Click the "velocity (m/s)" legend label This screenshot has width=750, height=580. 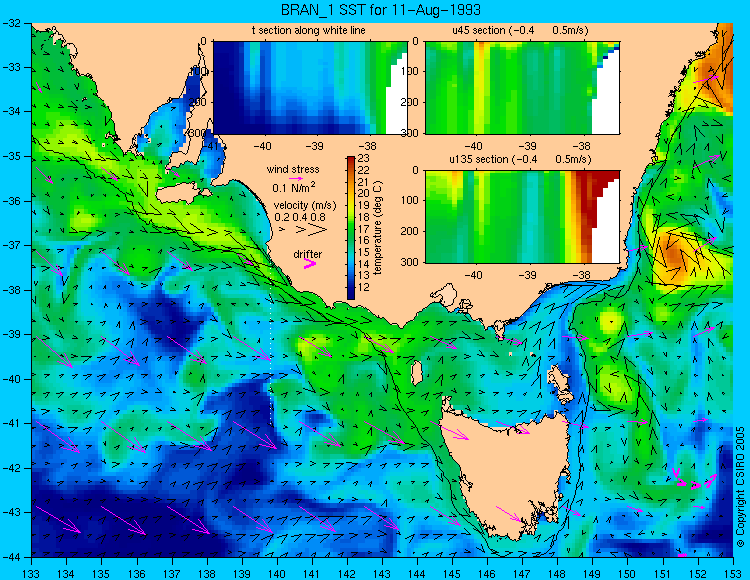(x=305, y=206)
